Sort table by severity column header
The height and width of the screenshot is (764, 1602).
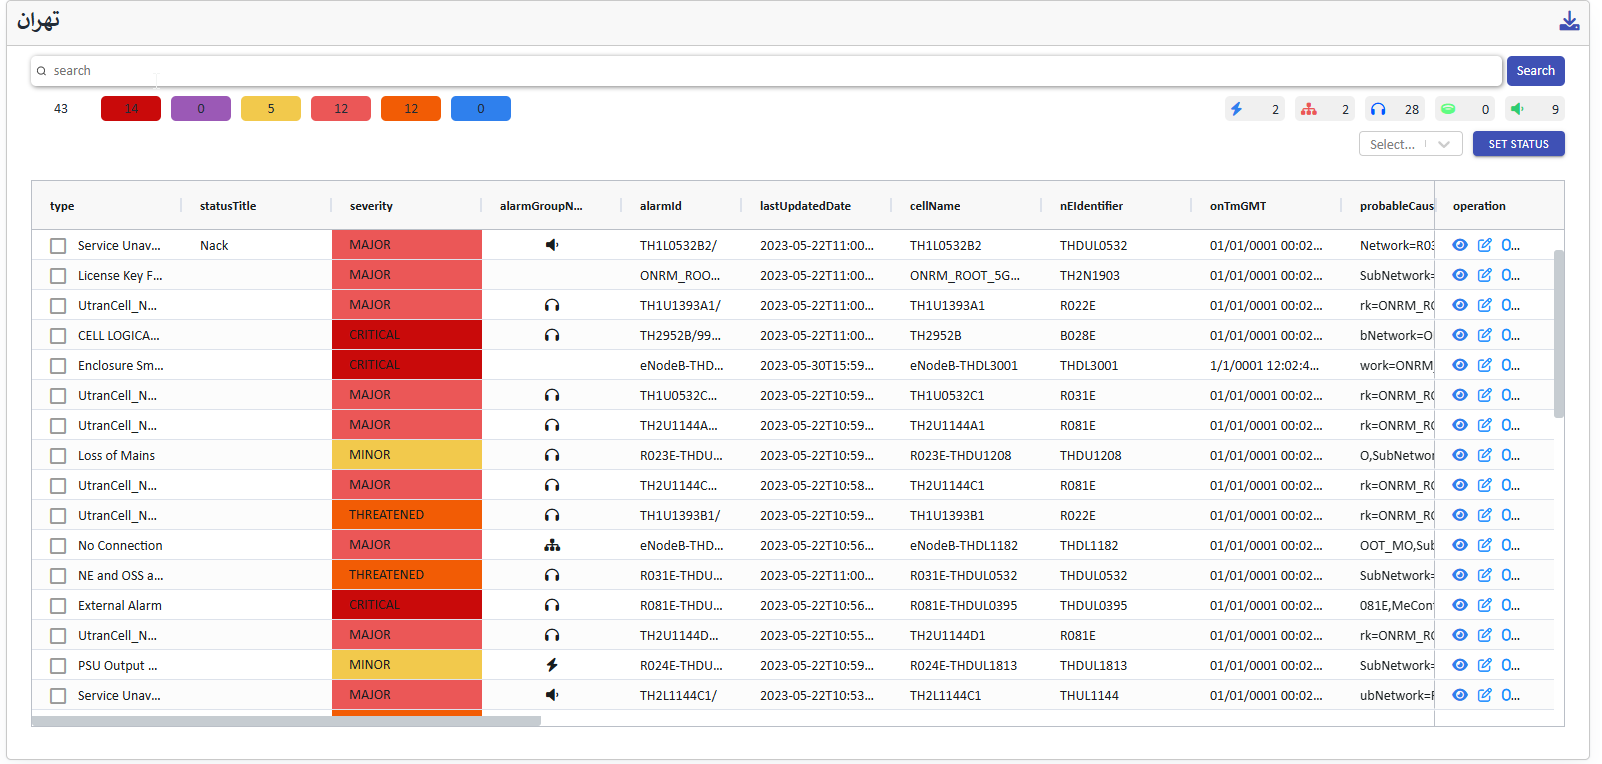coord(371,206)
